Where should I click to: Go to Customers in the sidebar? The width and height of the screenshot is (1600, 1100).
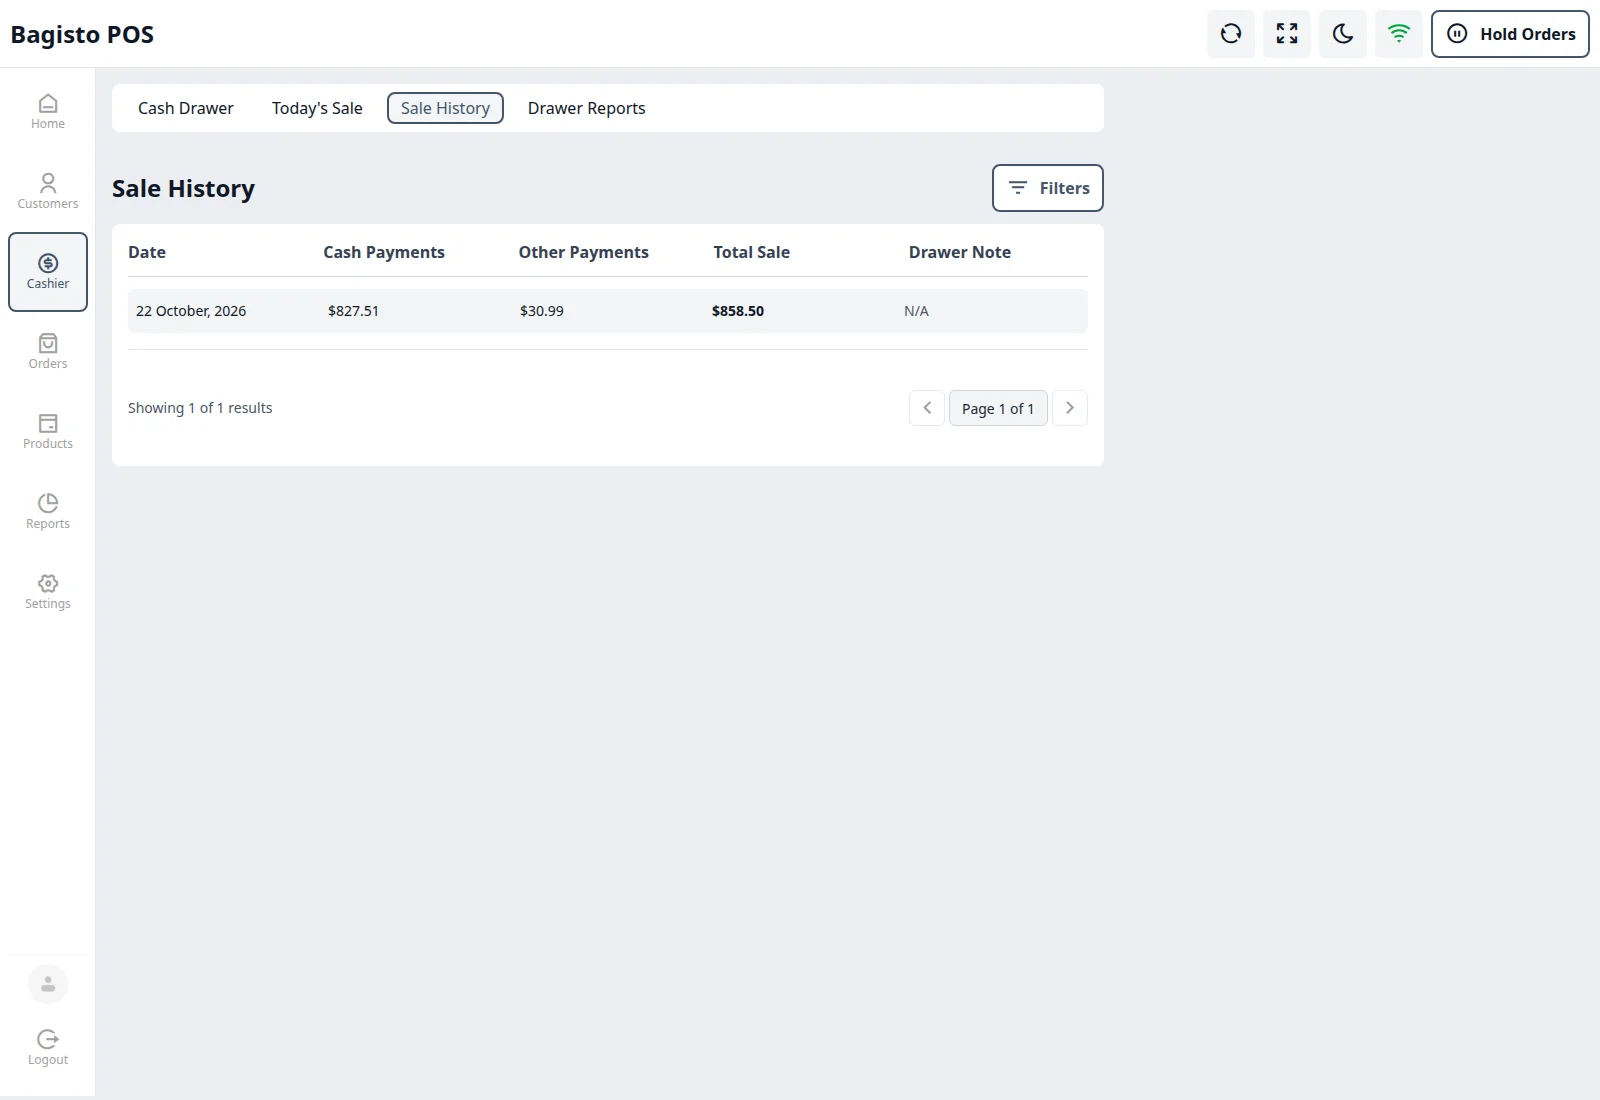(x=48, y=192)
